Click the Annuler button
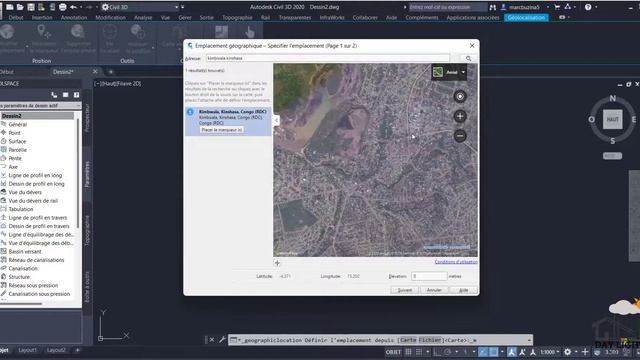The width and height of the screenshot is (640, 360). [x=434, y=290]
